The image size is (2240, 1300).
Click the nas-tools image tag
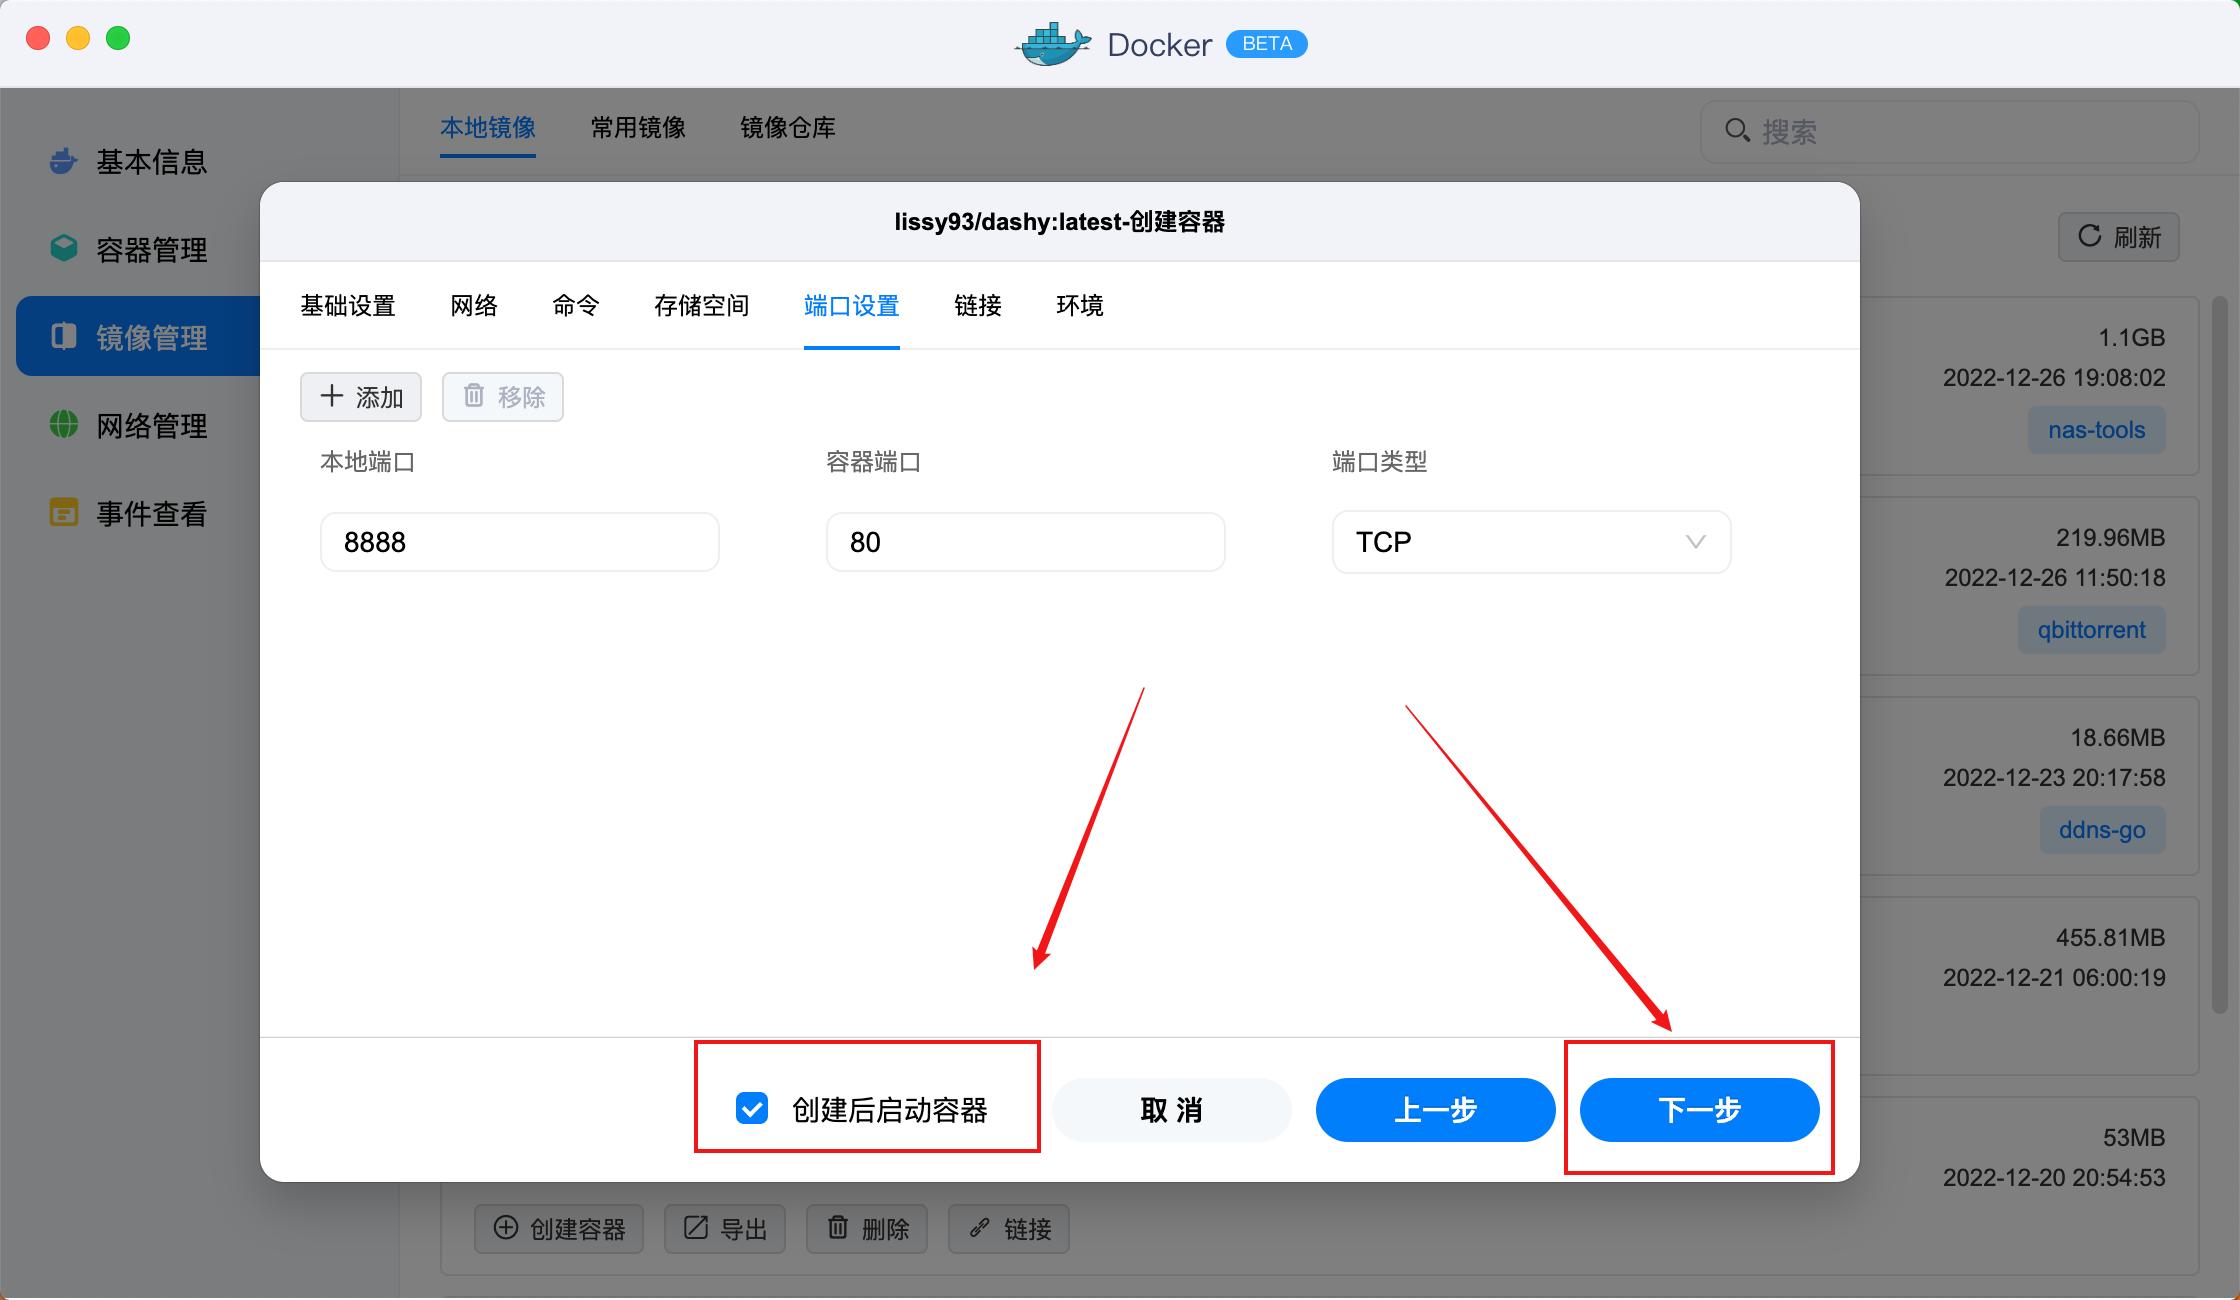[x=2096, y=429]
